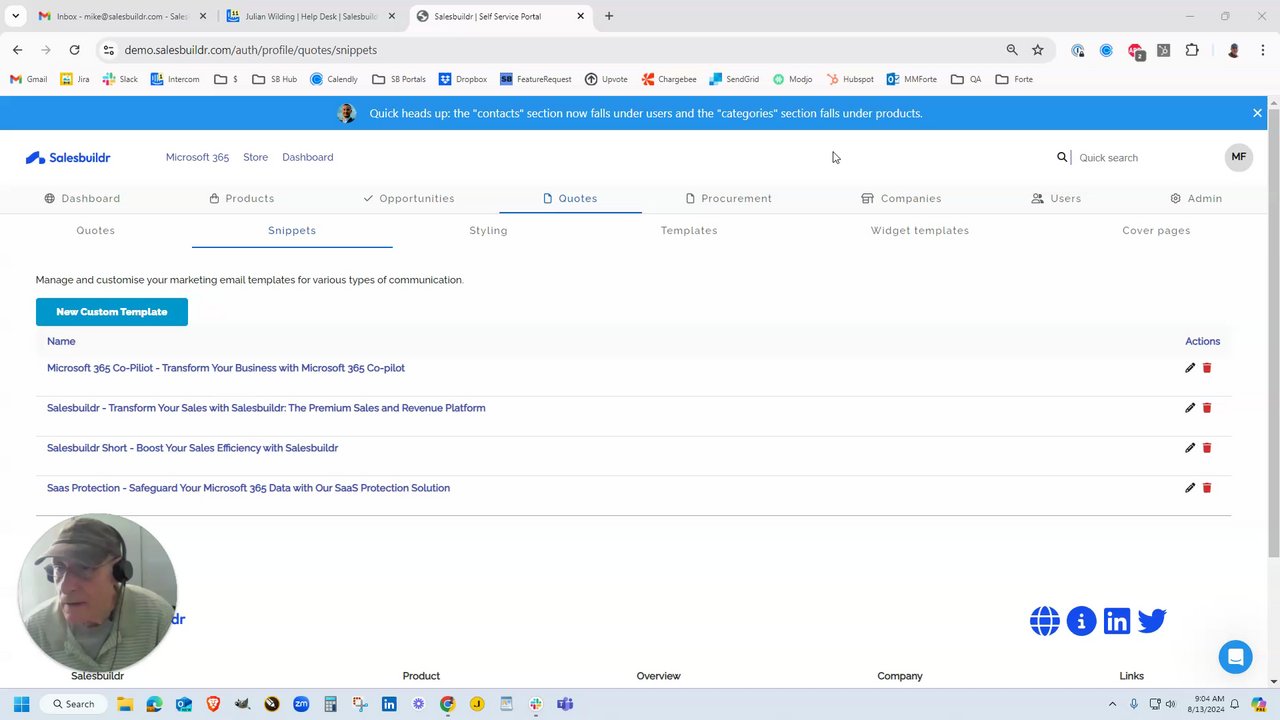Open the Hubspot bookmark
The height and width of the screenshot is (720, 1280).
(850, 79)
